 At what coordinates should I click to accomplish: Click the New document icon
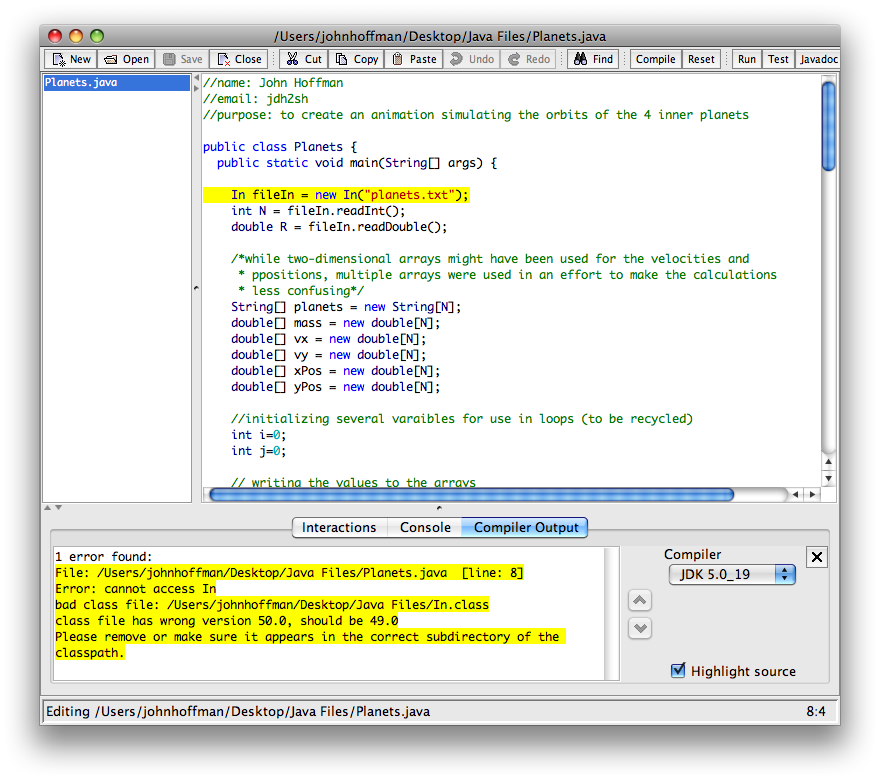click(x=59, y=59)
